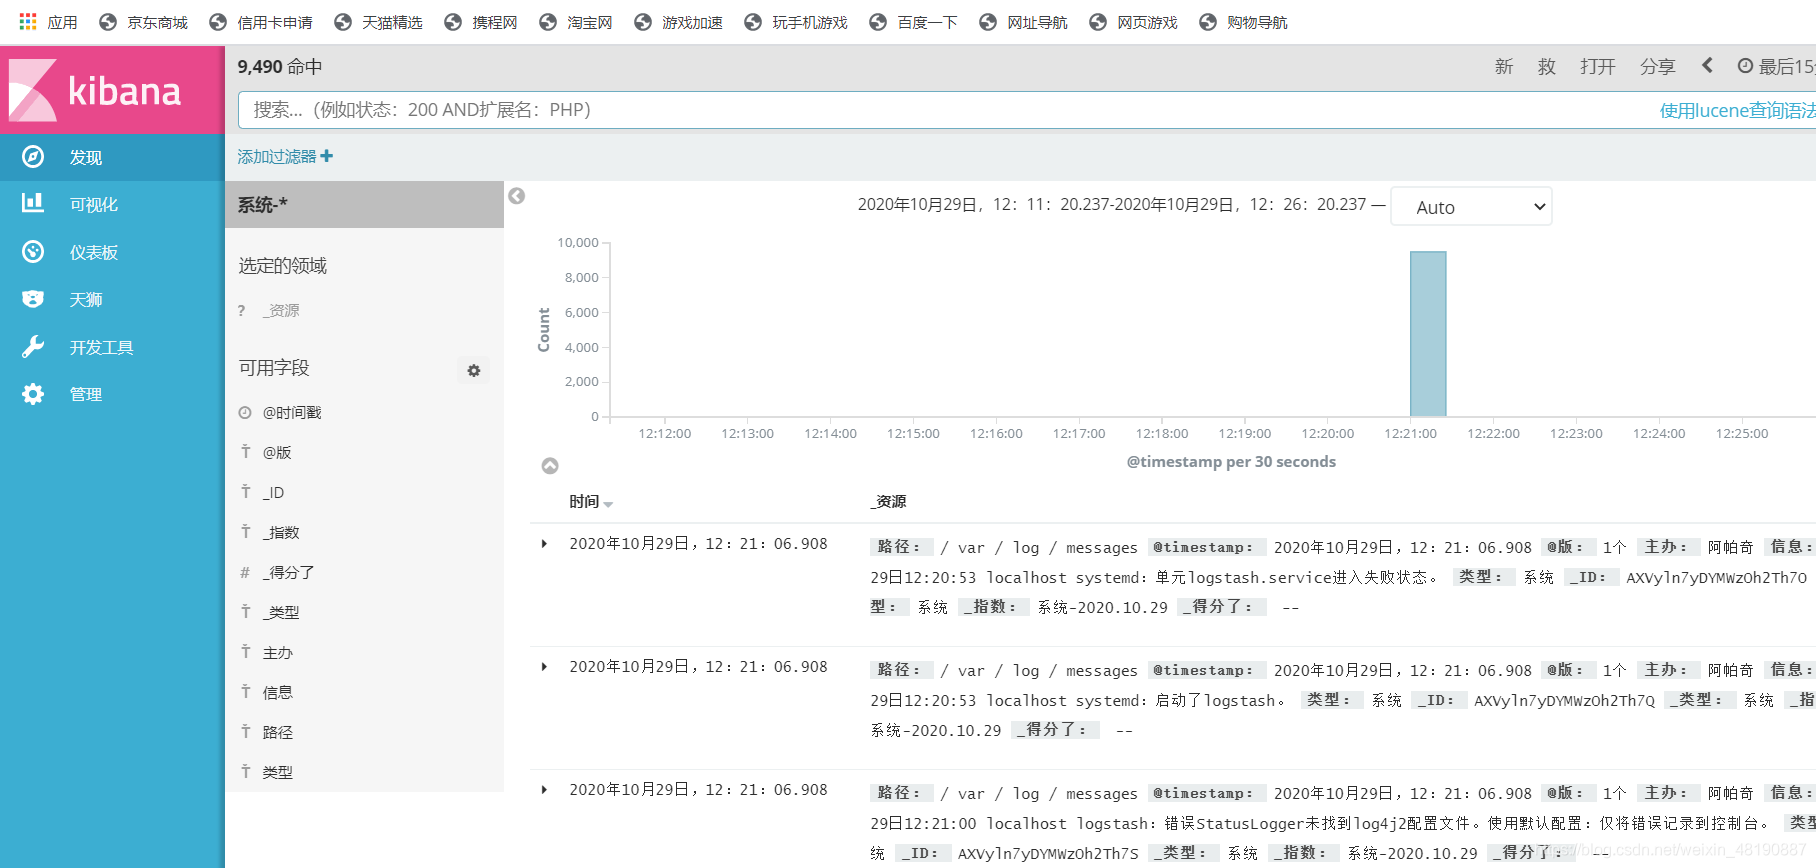This screenshot has height=868, width=1816.
Task: Click the histogram bar at 12:21:00
Action: (x=1428, y=334)
